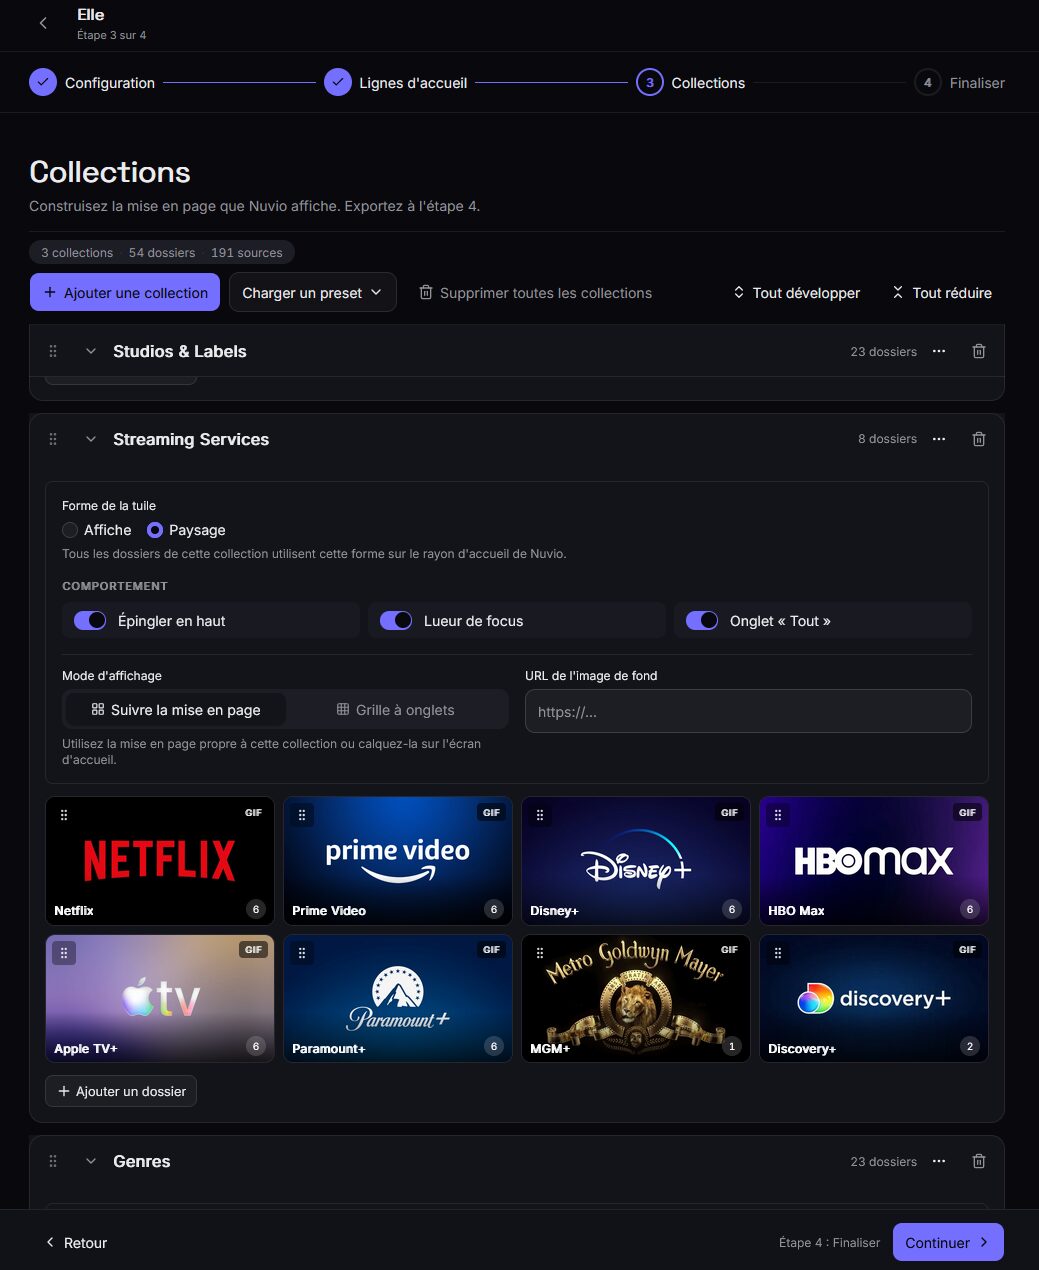Image resolution: width=1039 pixels, height=1270 pixels.
Task: Toggle Lueur de focus switch
Action: click(396, 621)
